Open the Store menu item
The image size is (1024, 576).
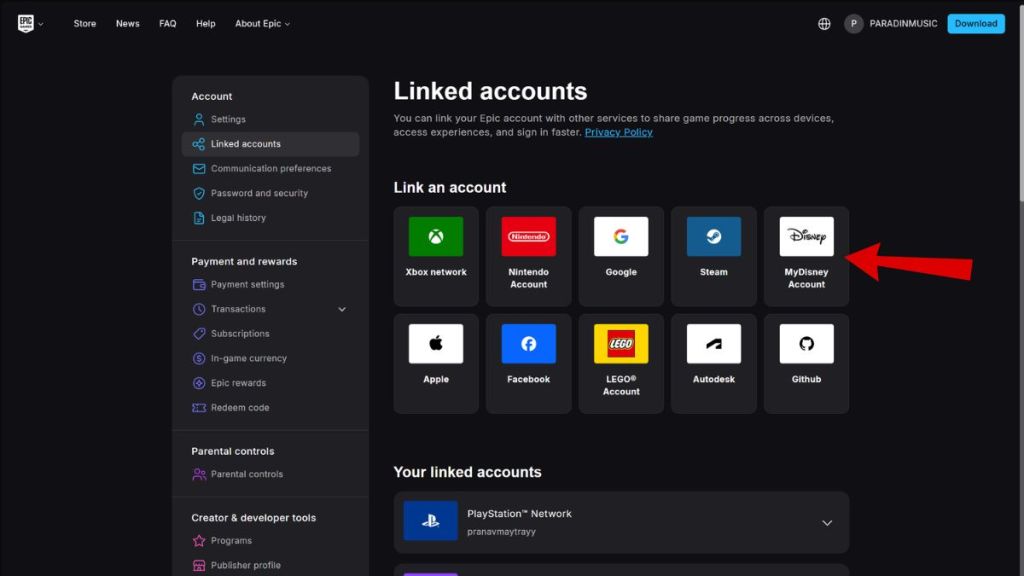tap(85, 24)
